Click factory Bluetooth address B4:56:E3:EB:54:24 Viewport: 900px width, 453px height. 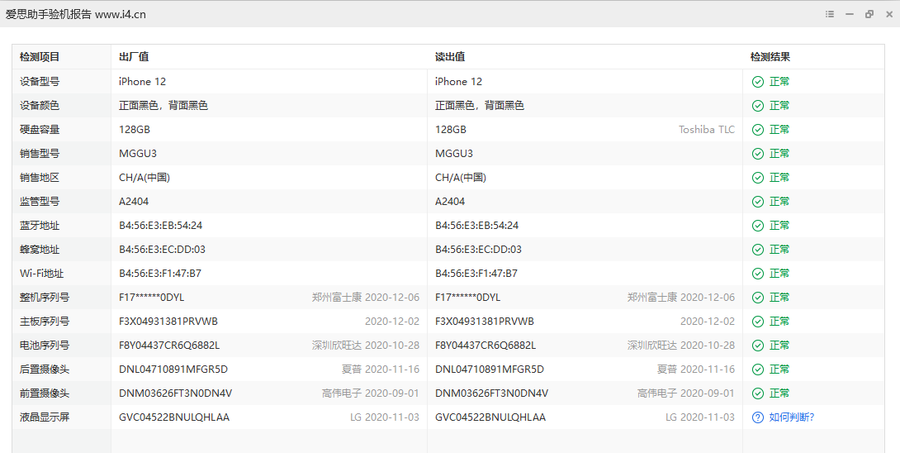click(161, 226)
